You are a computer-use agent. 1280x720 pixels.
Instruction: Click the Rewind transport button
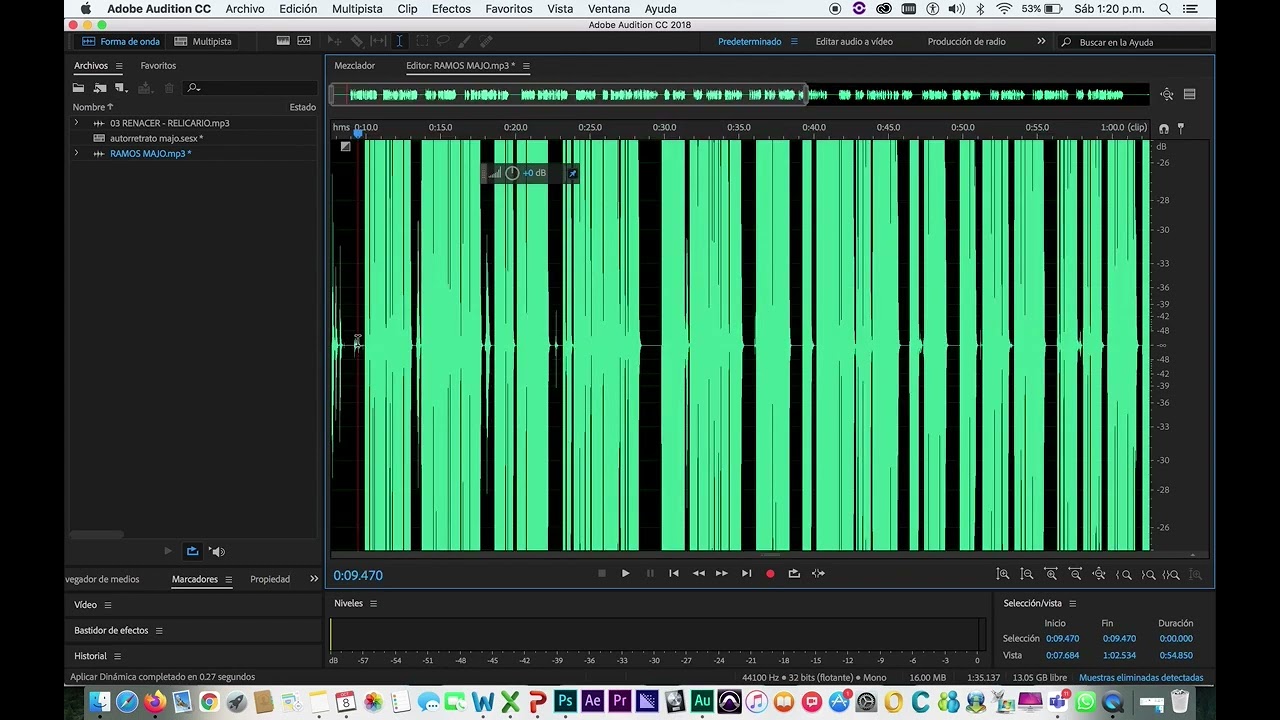[x=698, y=573]
